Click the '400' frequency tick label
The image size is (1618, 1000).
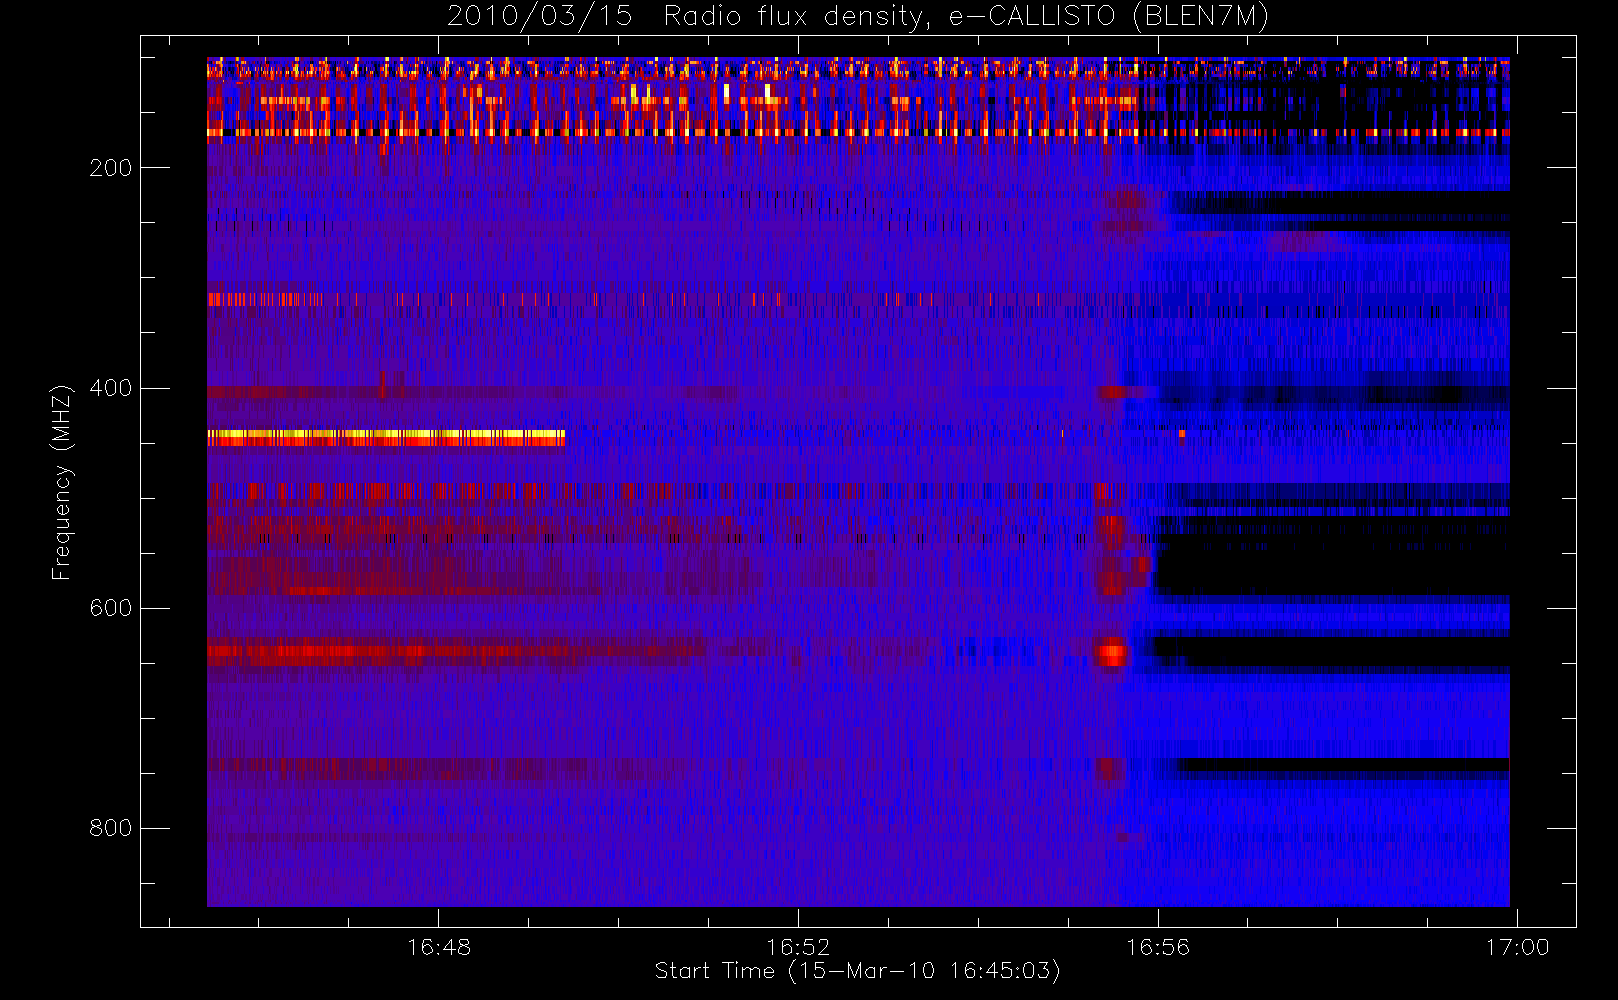click(110, 388)
